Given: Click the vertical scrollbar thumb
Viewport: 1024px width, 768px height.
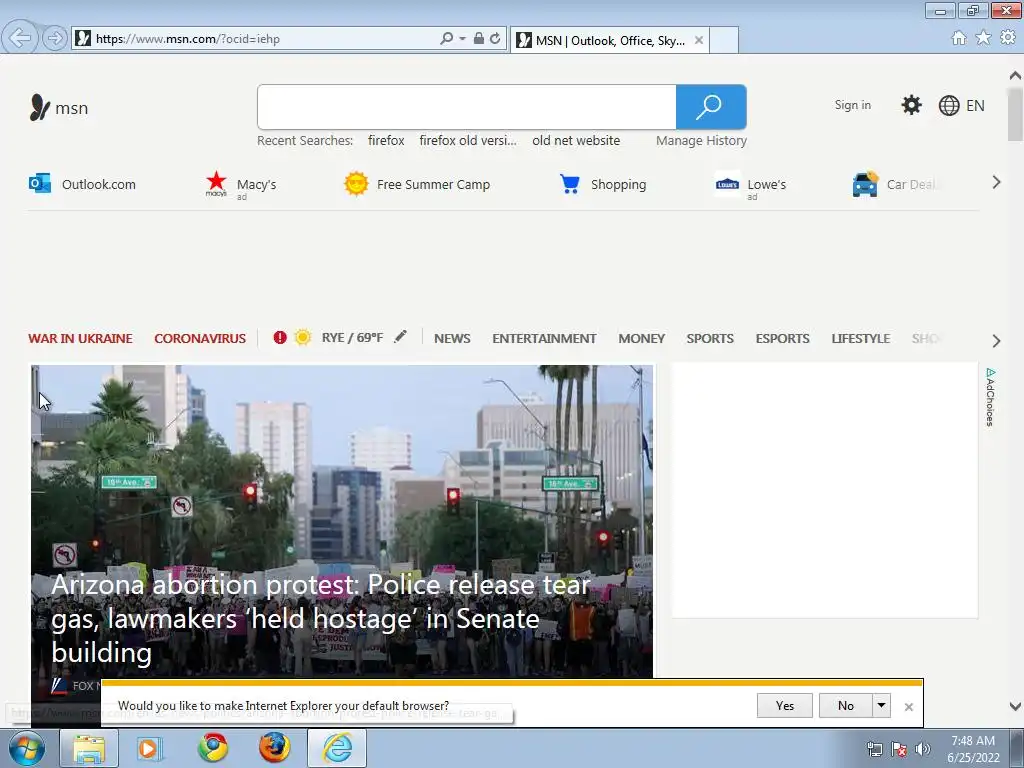Looking at the screenshot, I should point(1015,114).
